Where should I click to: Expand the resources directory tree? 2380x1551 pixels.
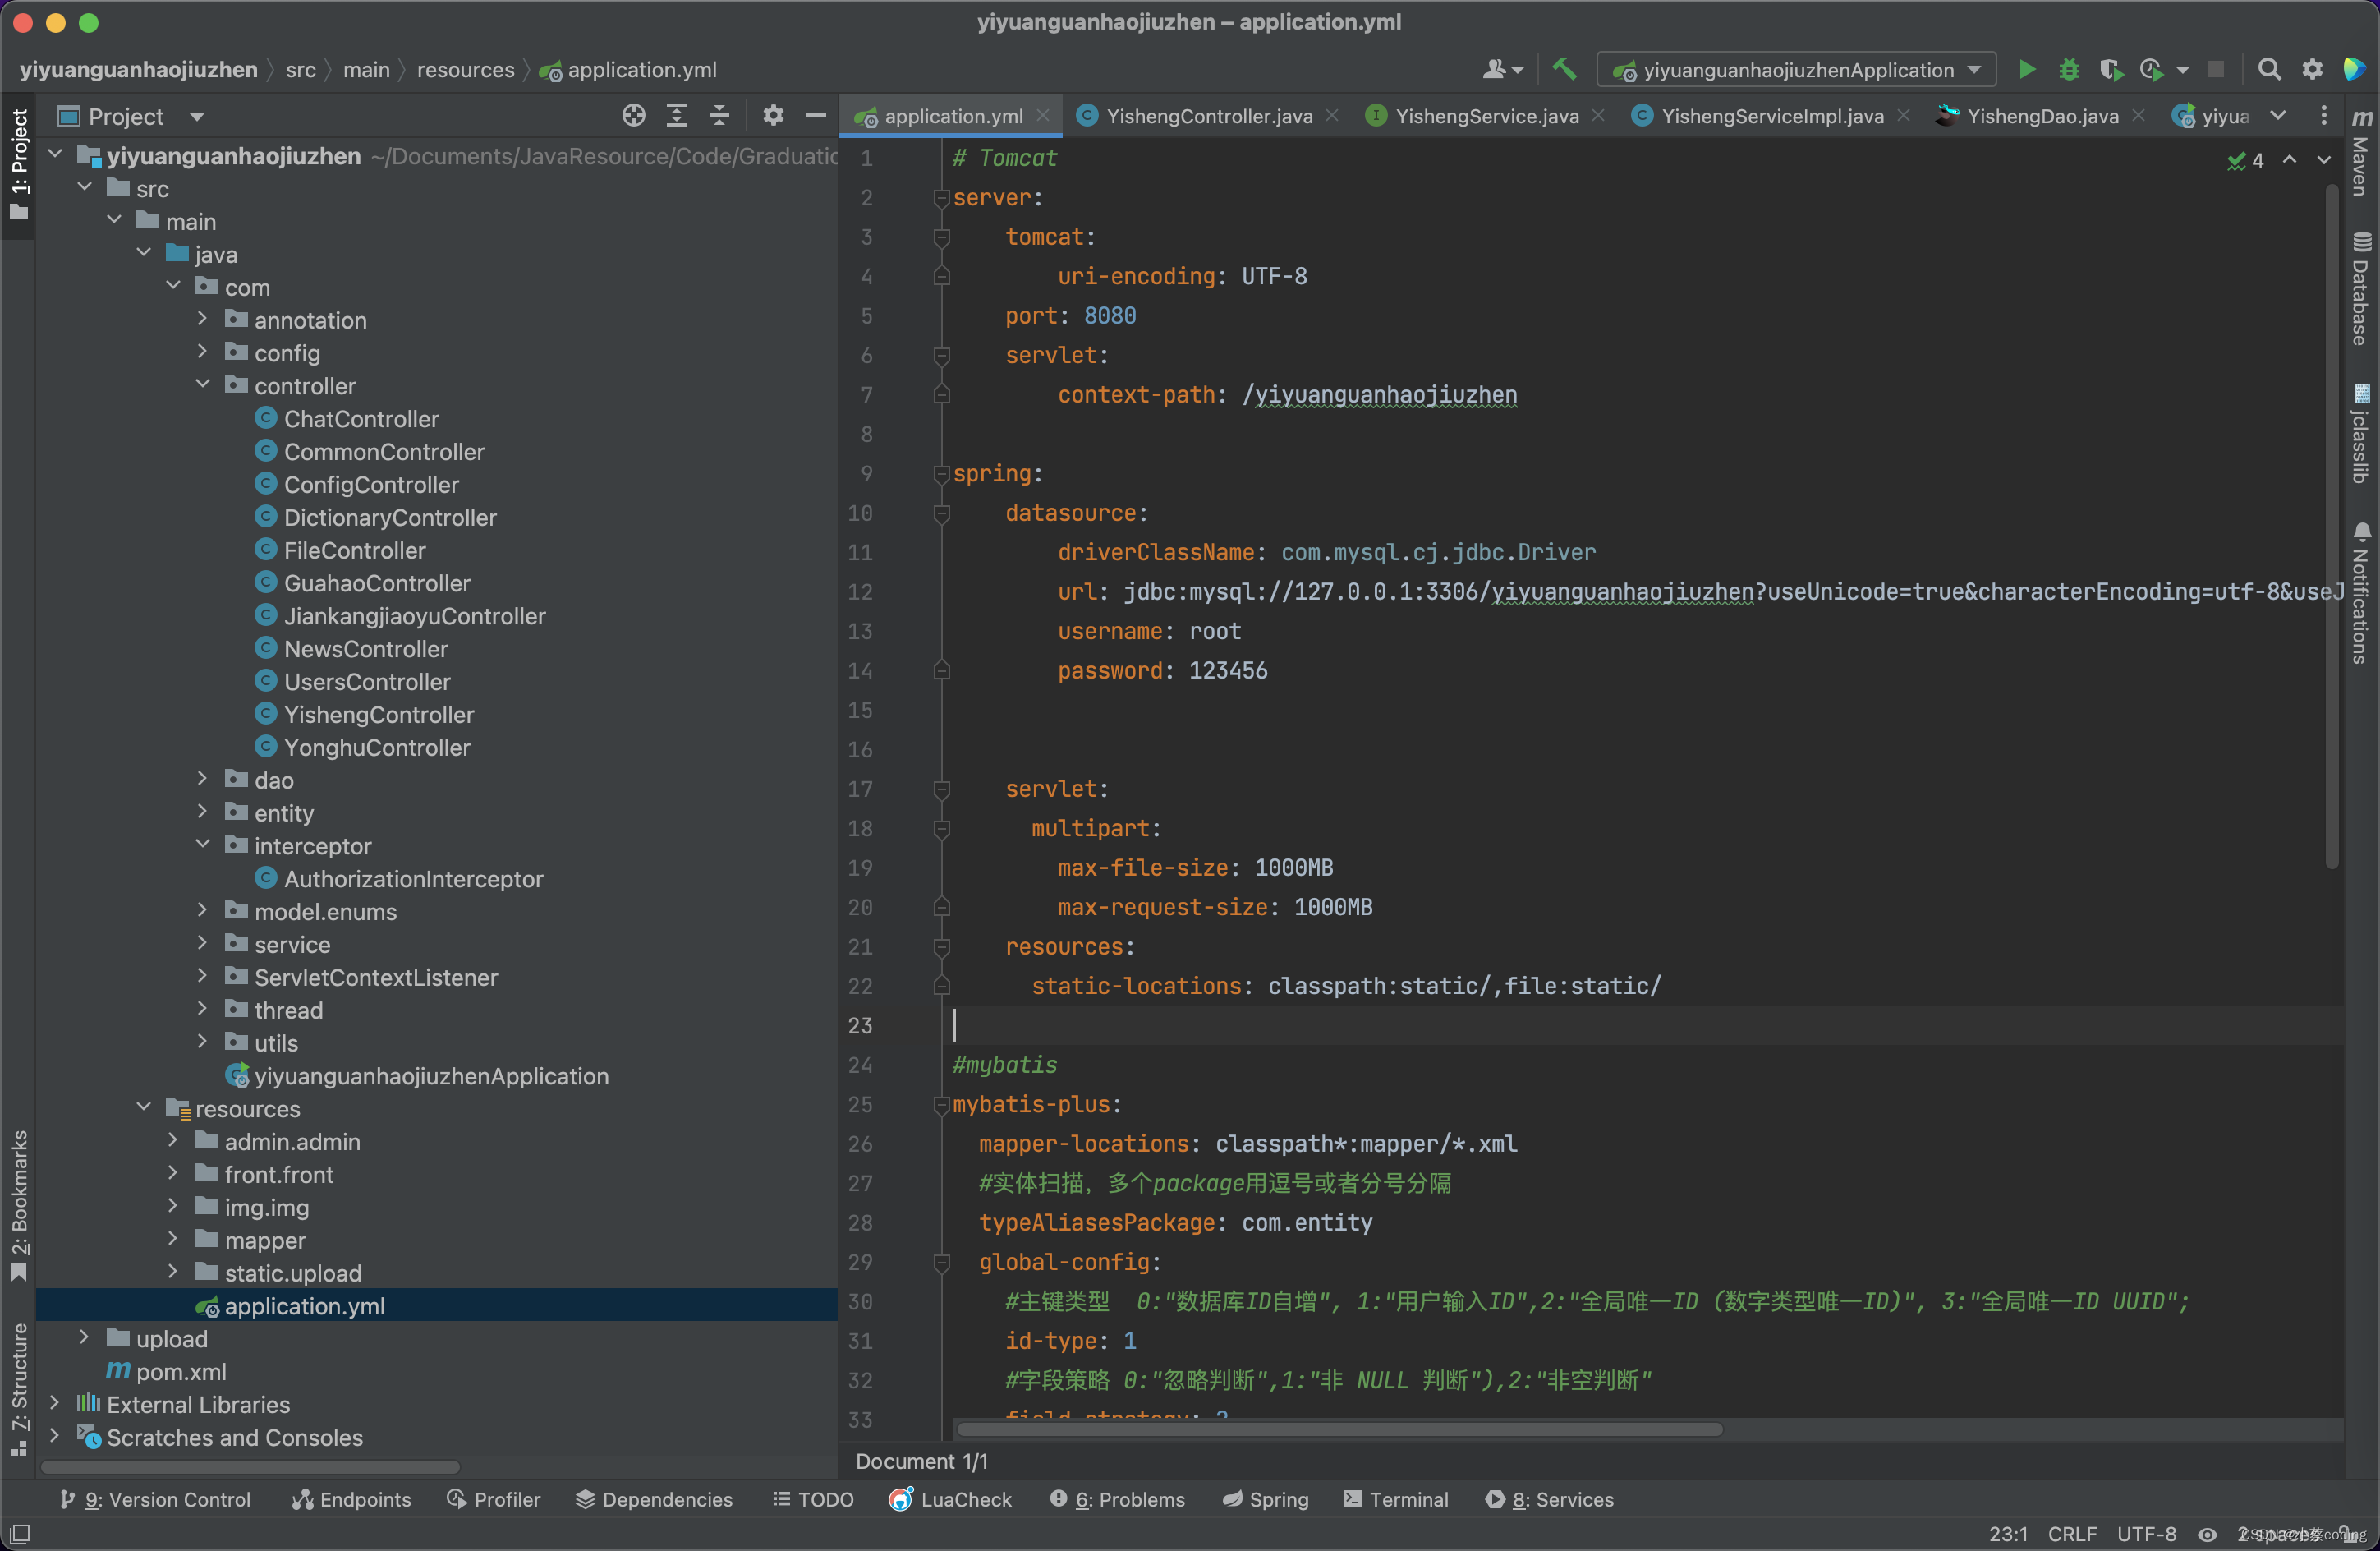(x=145, y=1107)
